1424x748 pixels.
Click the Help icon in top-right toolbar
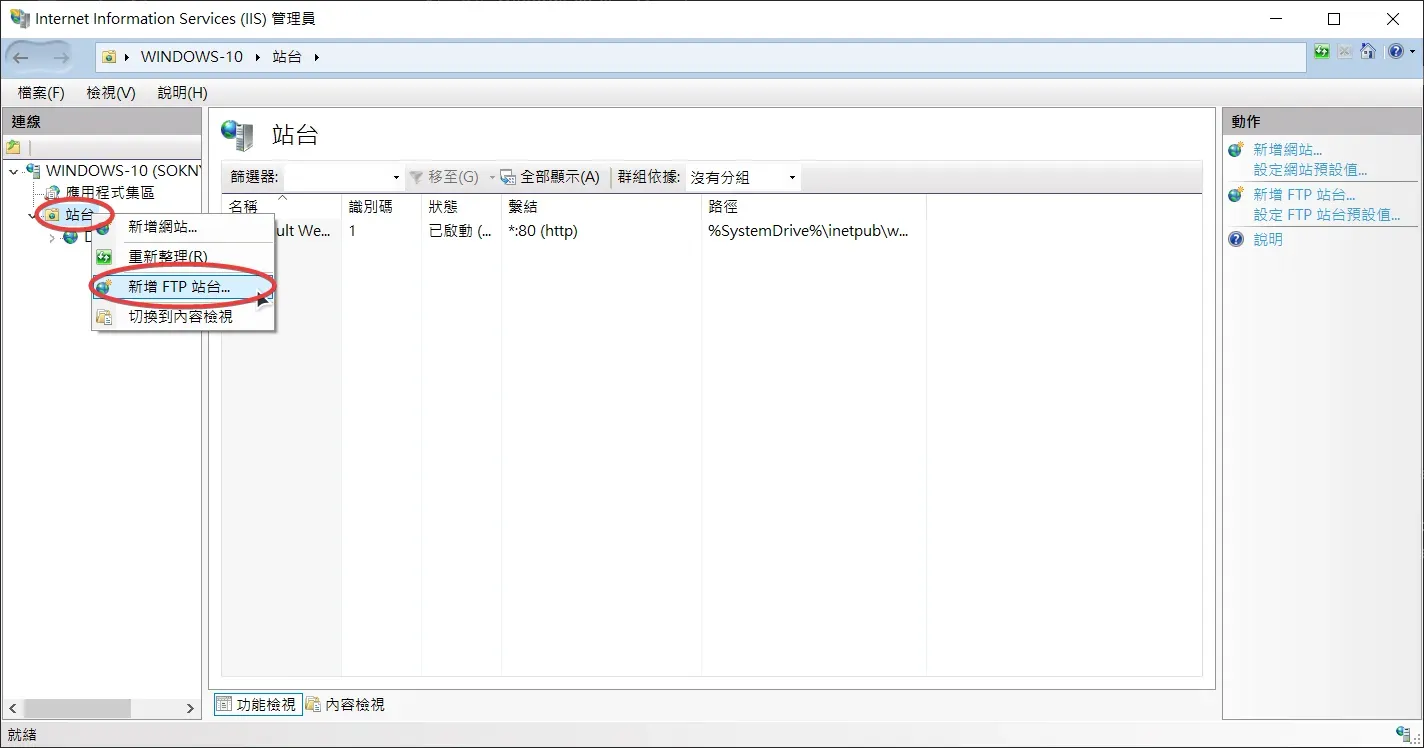[1395, 52]
